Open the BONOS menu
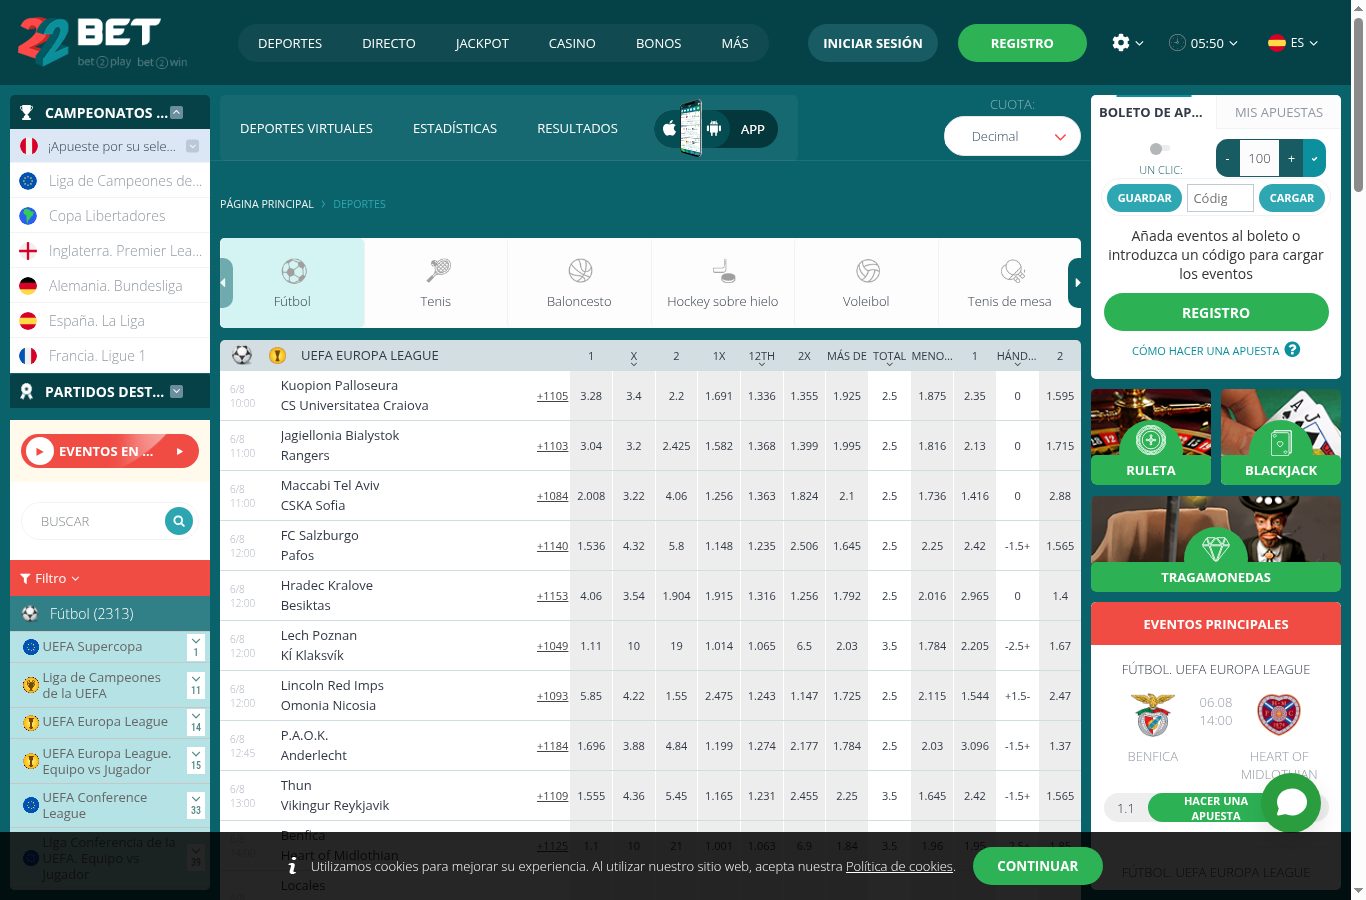Image resolution: width=1366 pixels, height=900 pixels. pyautogui.click(x=659, y=43)
